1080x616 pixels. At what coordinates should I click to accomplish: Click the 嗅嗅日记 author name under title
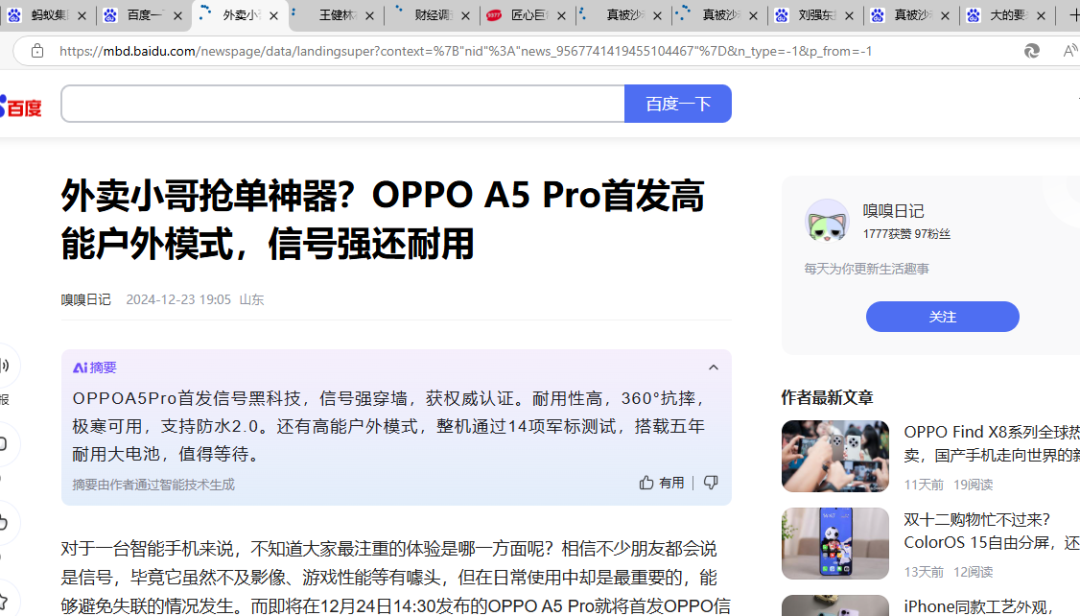(x=86, y=299)
